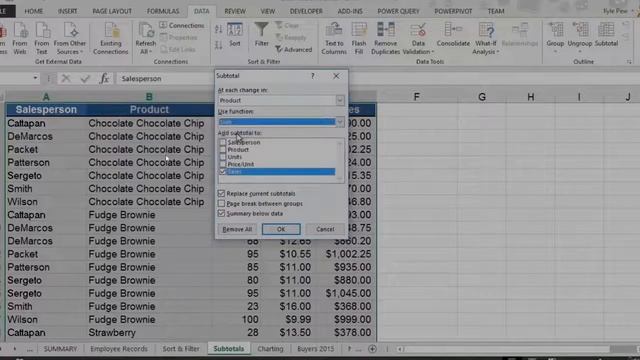Open the Connections command

182,25
